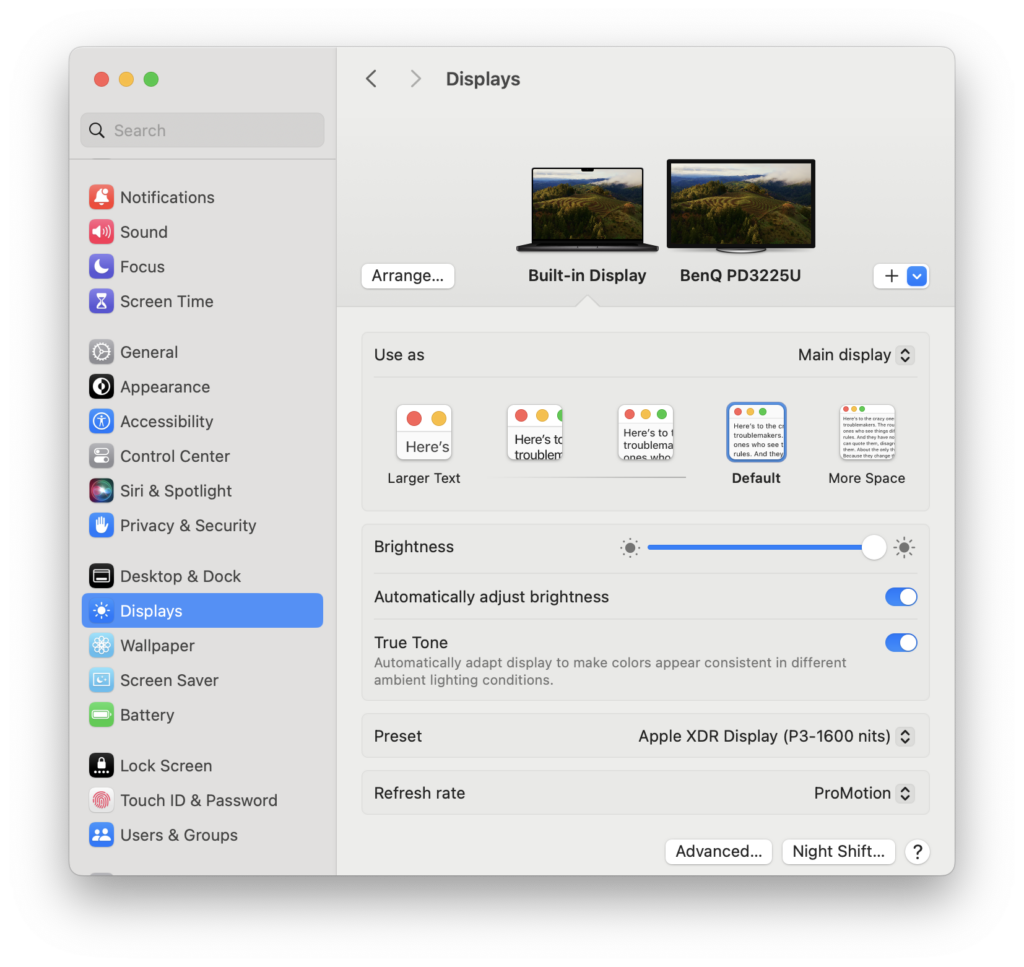Click the Sound speaker icon
This screenshot has height=967, width=1024.
pos(101,232)
